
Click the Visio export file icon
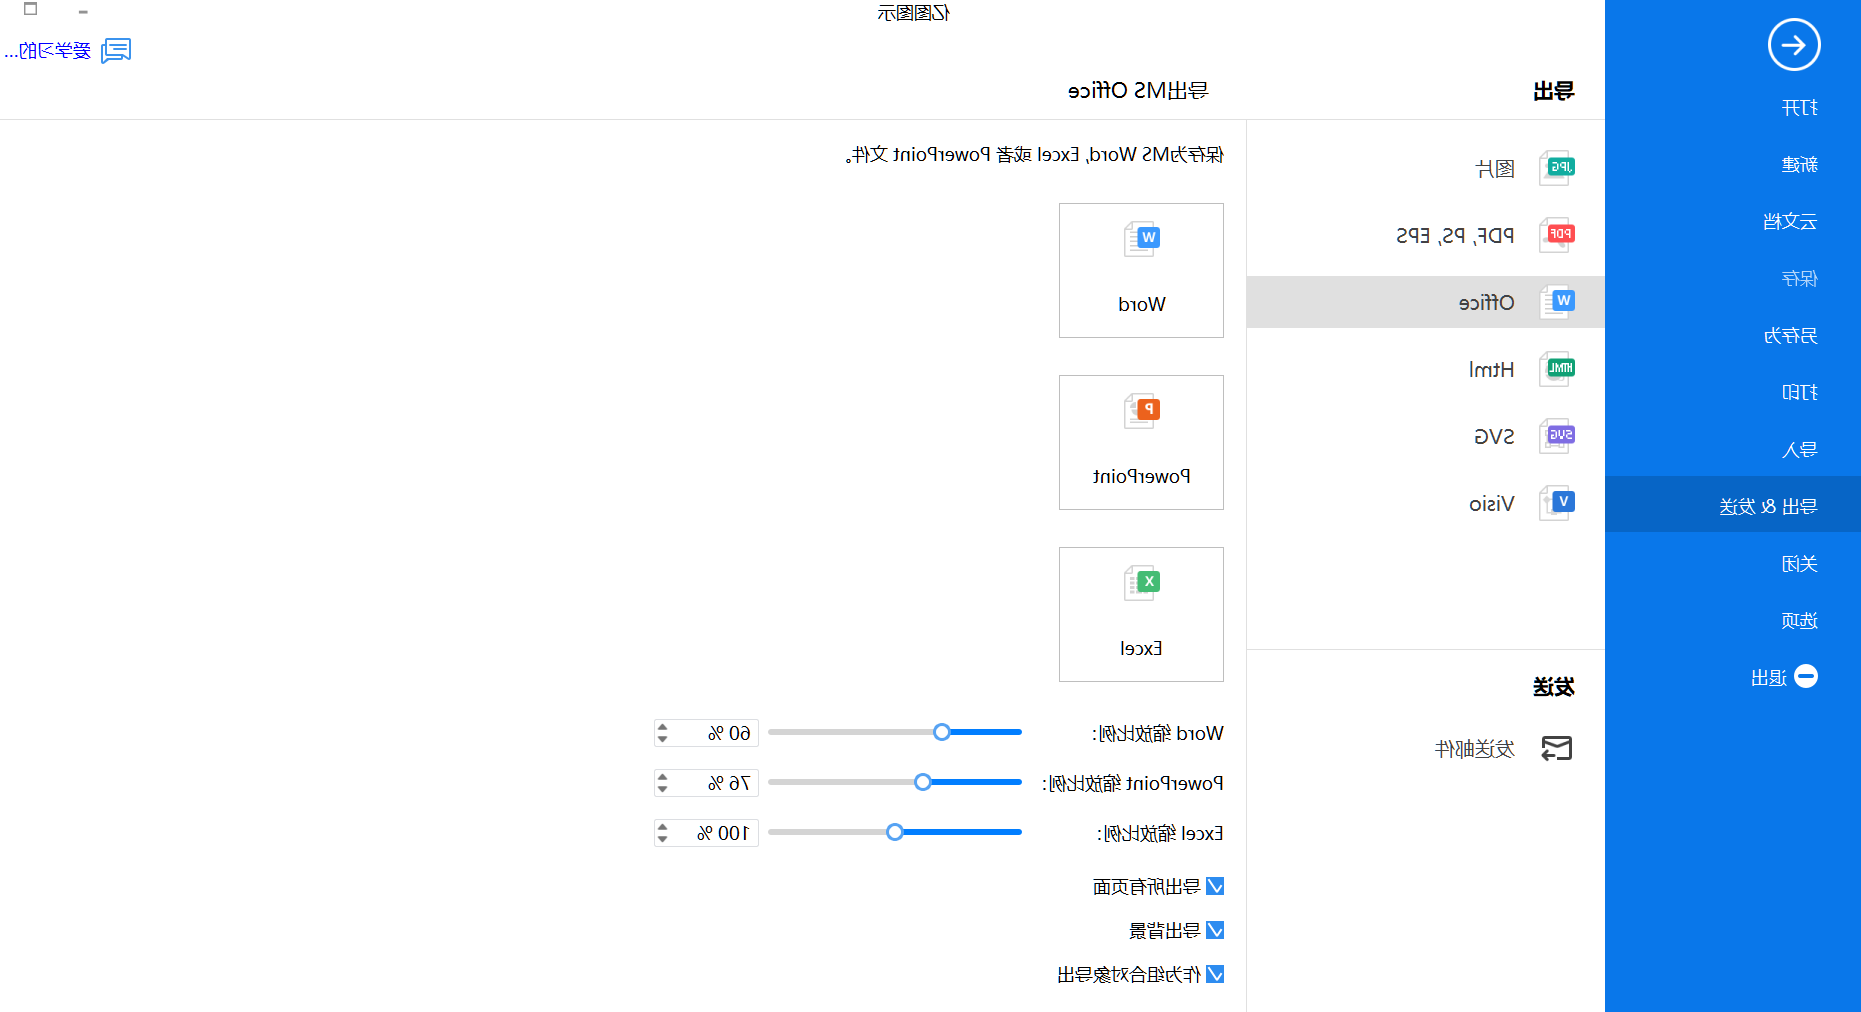(x=1558, y=503)
